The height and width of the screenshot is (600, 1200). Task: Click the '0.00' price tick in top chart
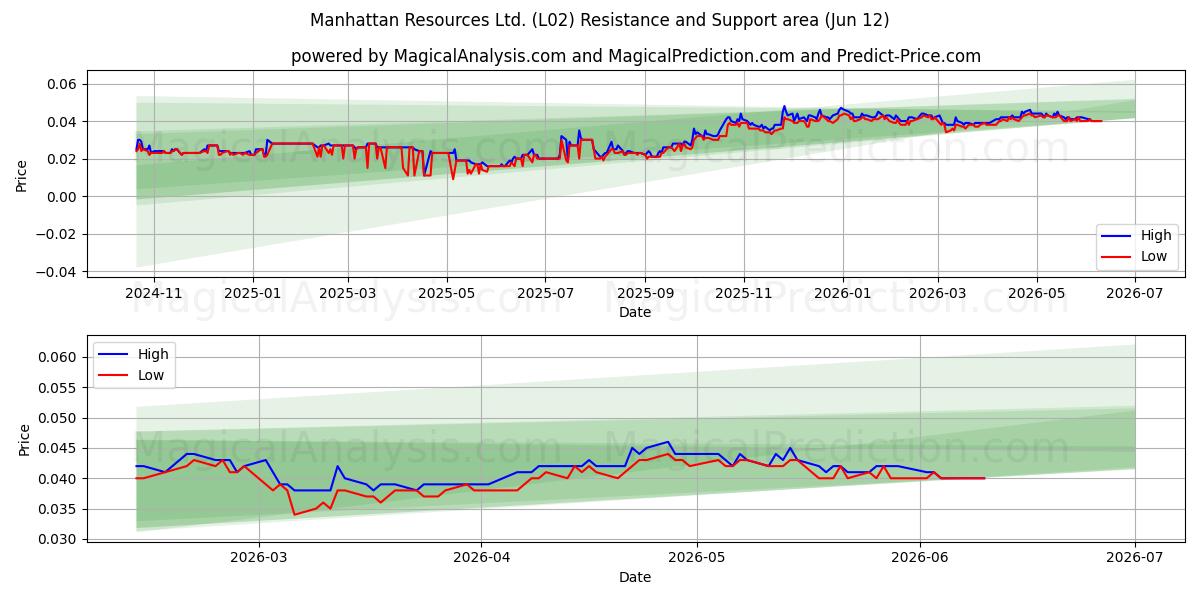click(x=64, y=197)
